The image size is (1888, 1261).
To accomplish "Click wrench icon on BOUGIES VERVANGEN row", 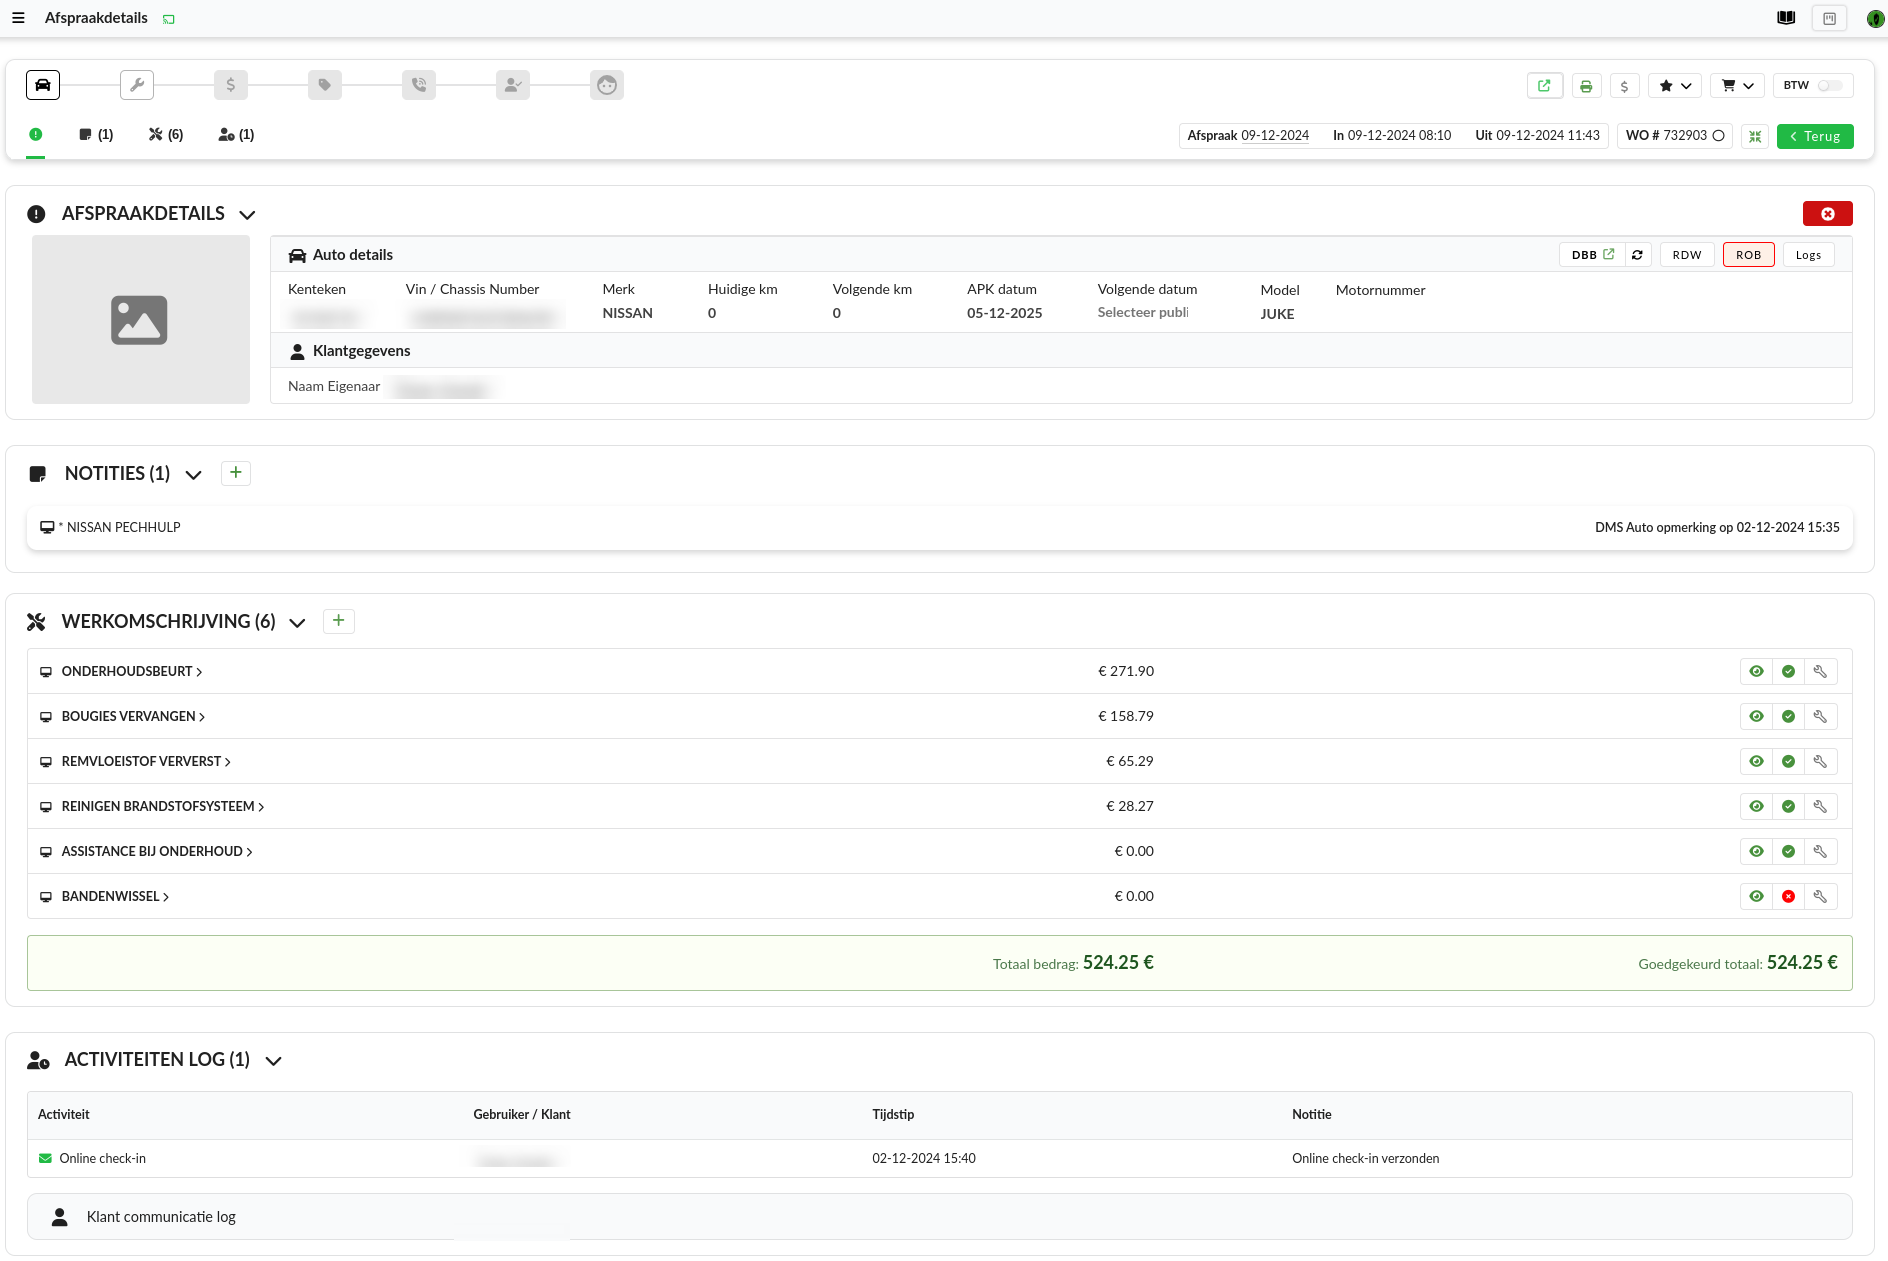I will pos(1820,717).
